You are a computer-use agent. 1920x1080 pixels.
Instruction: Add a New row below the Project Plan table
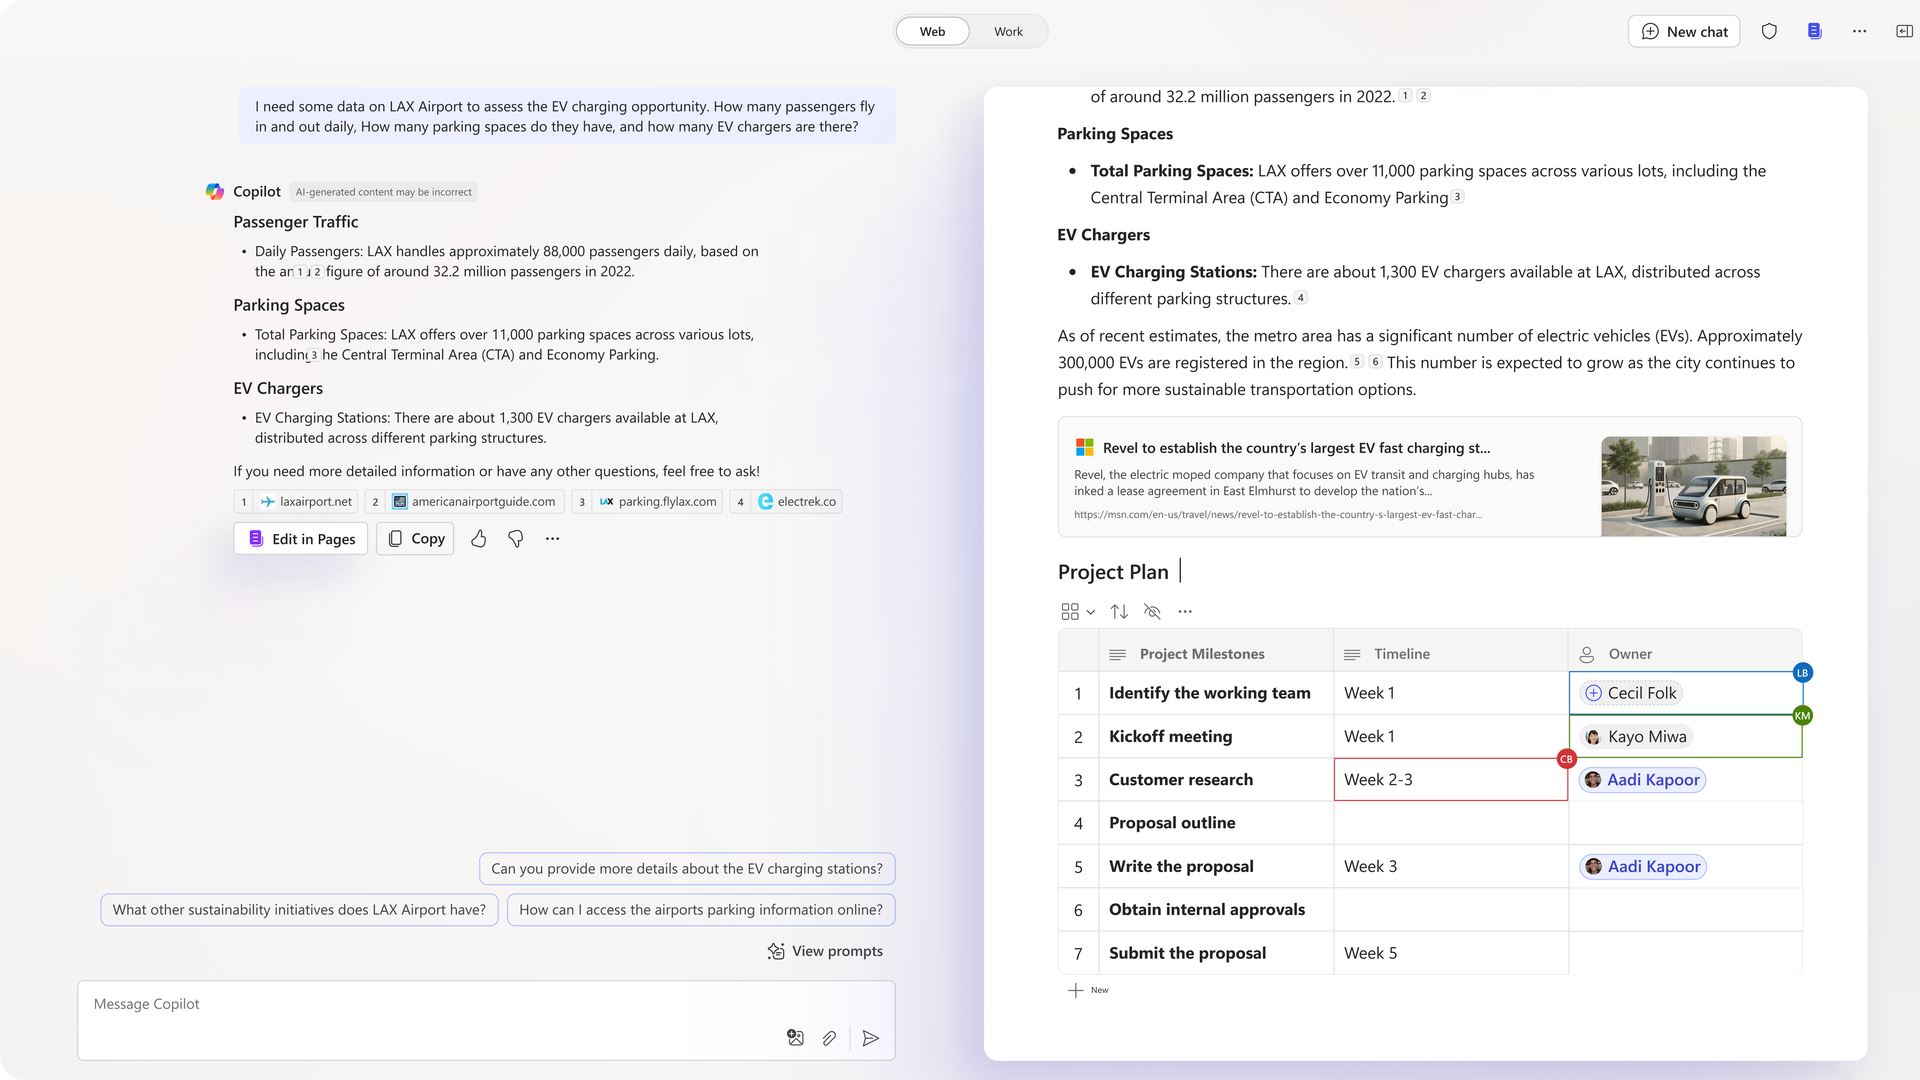click(1089, 990)
